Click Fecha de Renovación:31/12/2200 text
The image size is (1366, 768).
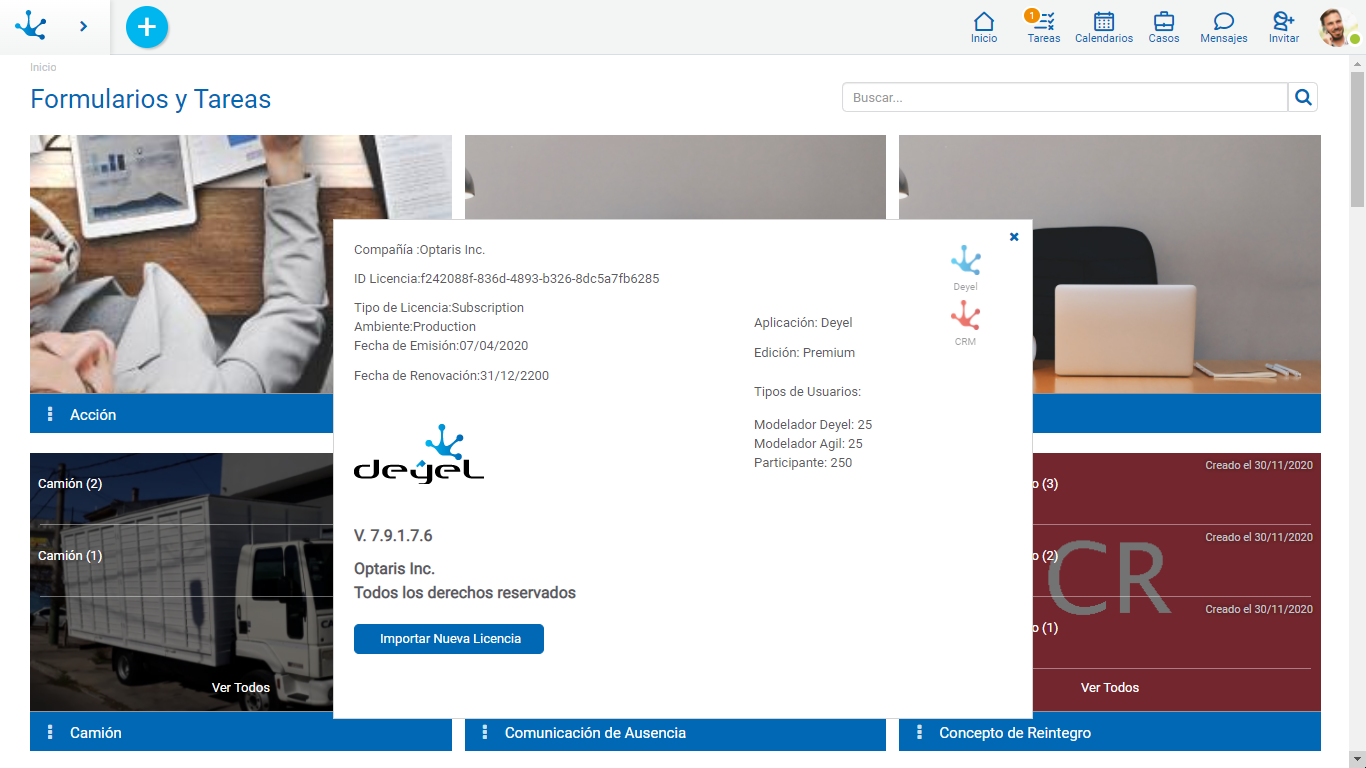451,376
